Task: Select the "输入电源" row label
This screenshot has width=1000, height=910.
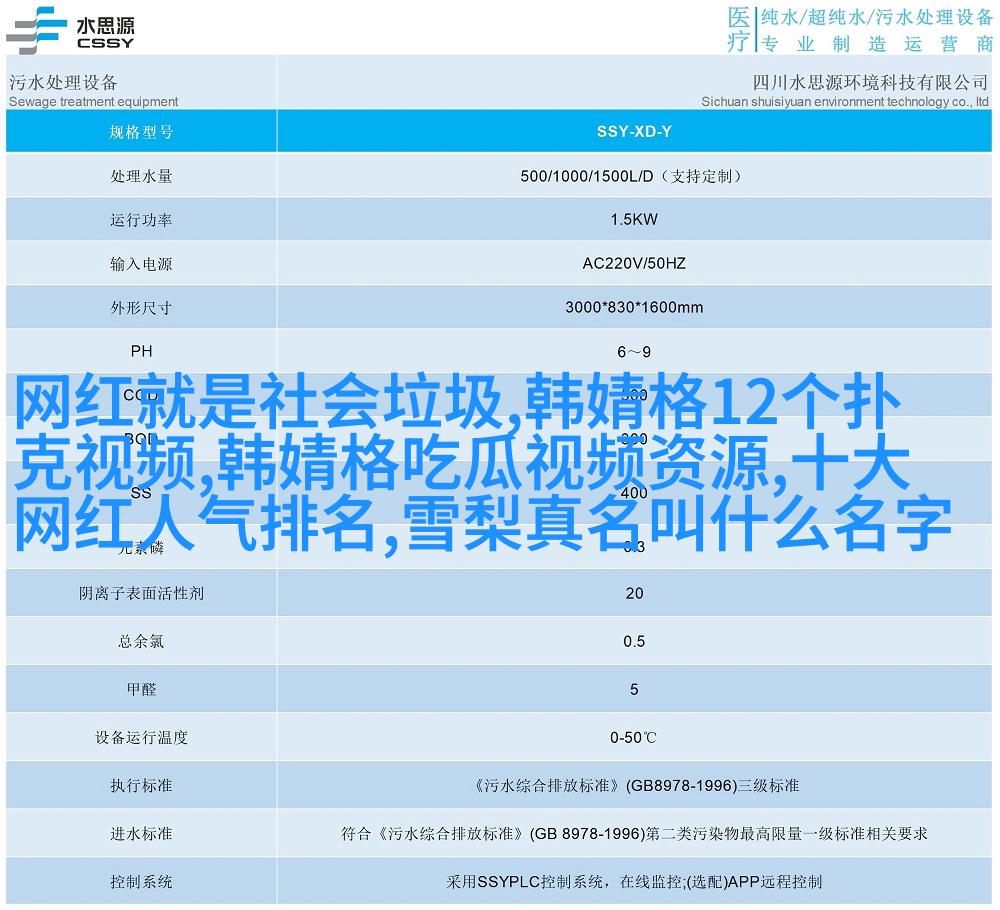Action: [x=141, y=264]
